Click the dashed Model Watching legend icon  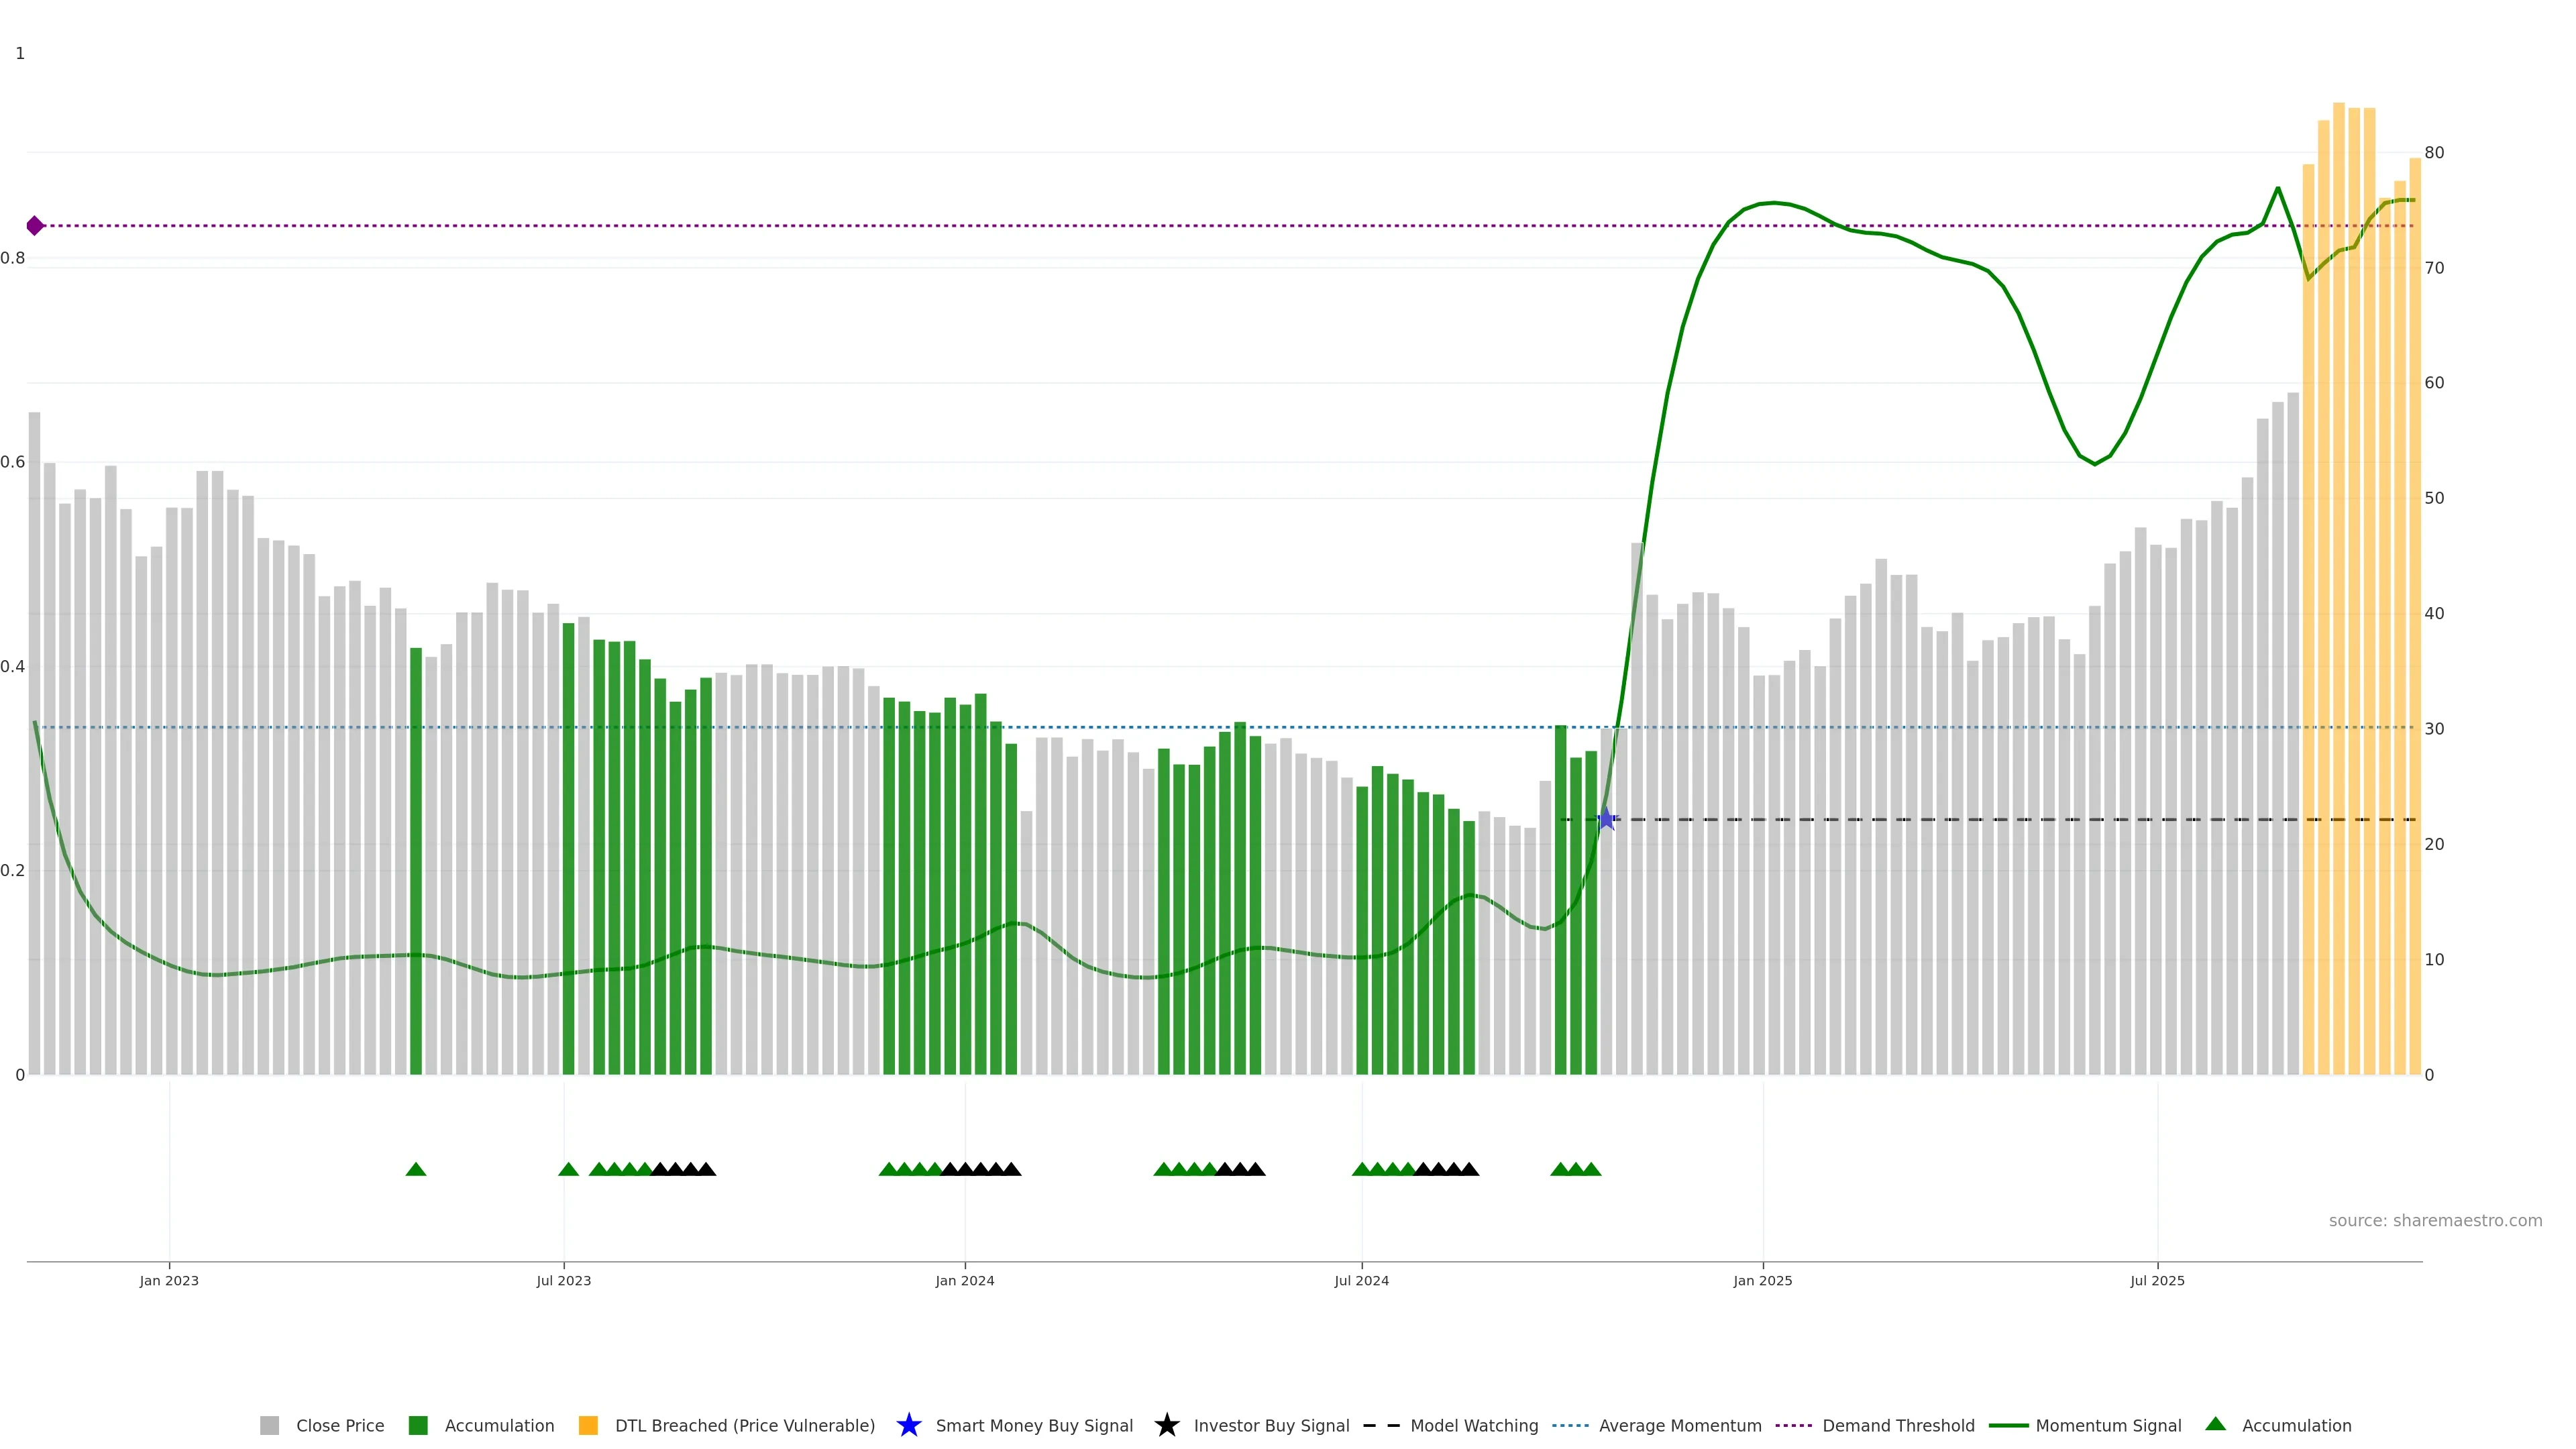point(1381,1425)
